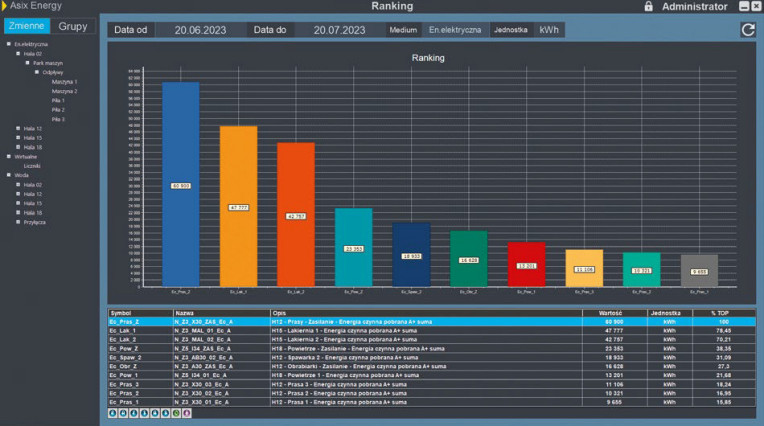Click the N_Z3_MAL_01_Ec_A name cell
Viewport: 764px width, 426px height.
point(222,330)
